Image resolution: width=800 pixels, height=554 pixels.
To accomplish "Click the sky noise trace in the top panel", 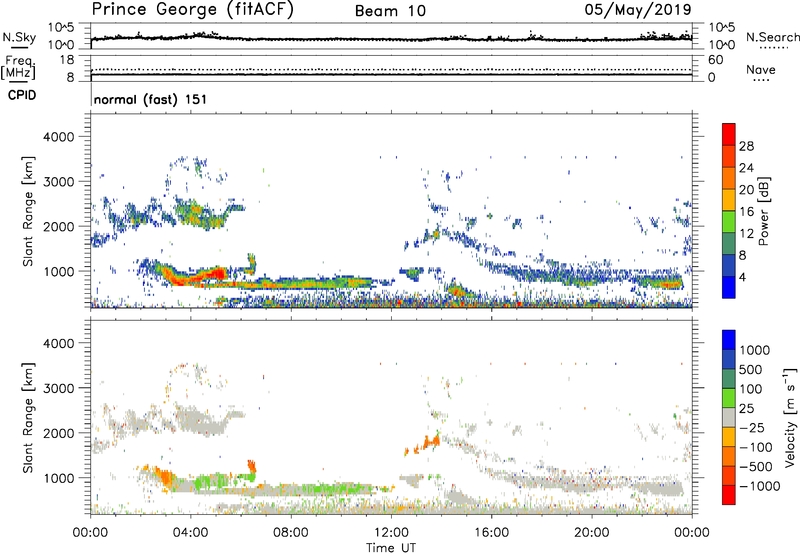I will coord(391,39).
